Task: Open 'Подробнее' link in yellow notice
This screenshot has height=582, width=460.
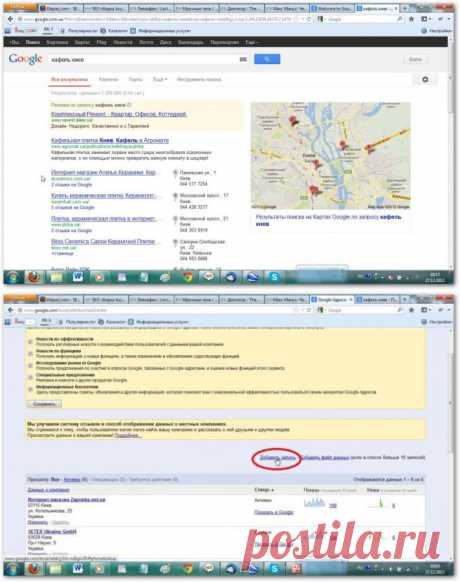Action: pos(127,435)
